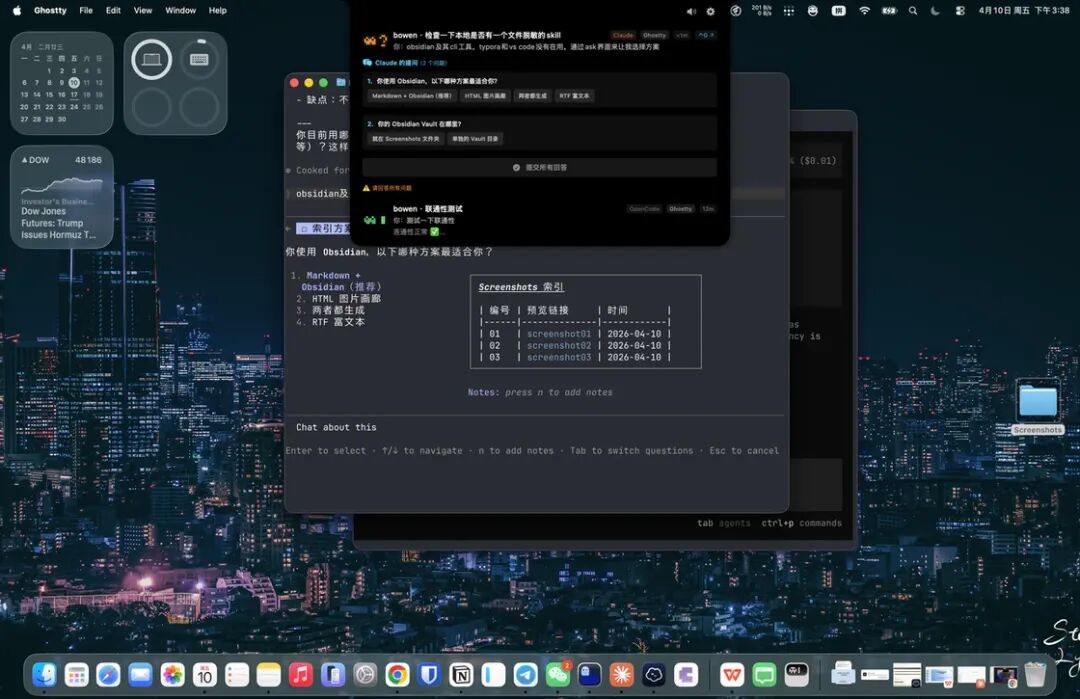Open Control Center in the menu bar
1080x699 pixels.
959,10
